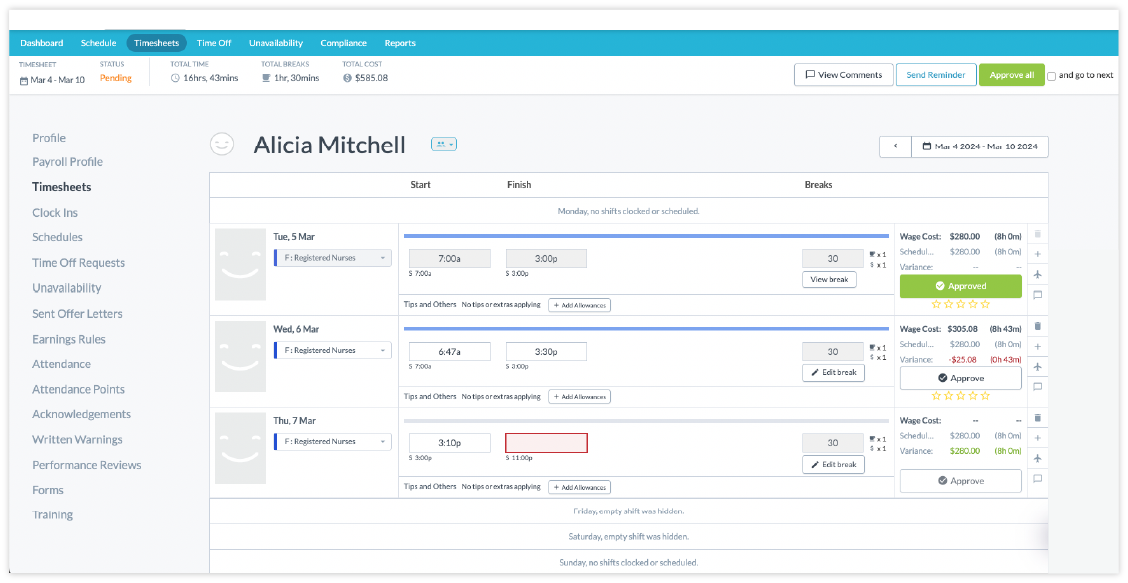Rate Wednesday's shift using the fifth star
Viewport: 1128px width, 583px height.
(985, 396)
